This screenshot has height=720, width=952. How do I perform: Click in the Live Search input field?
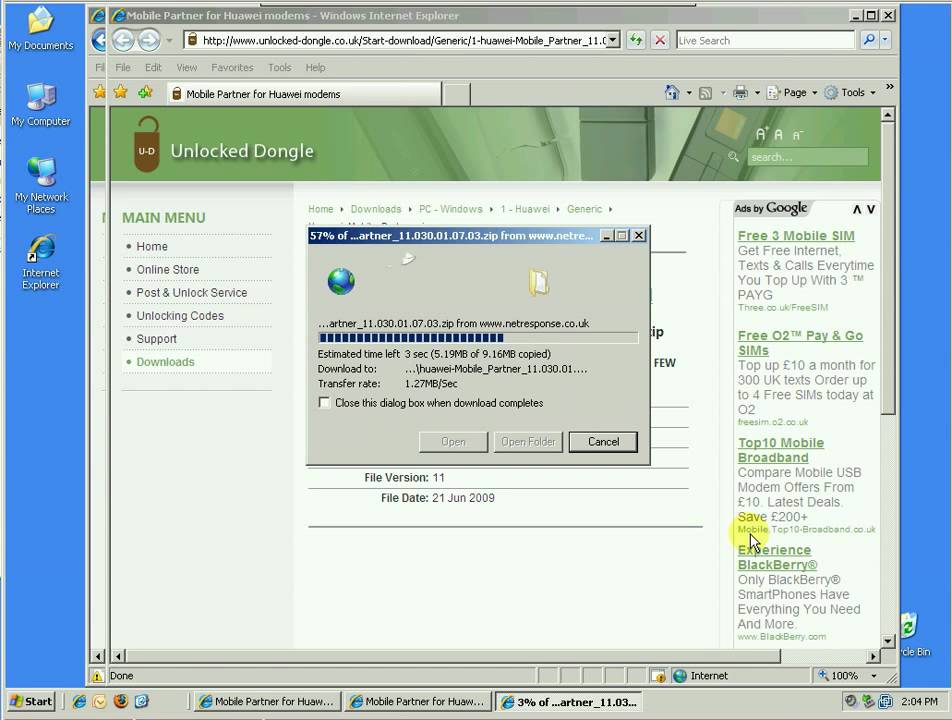(765, 41)
